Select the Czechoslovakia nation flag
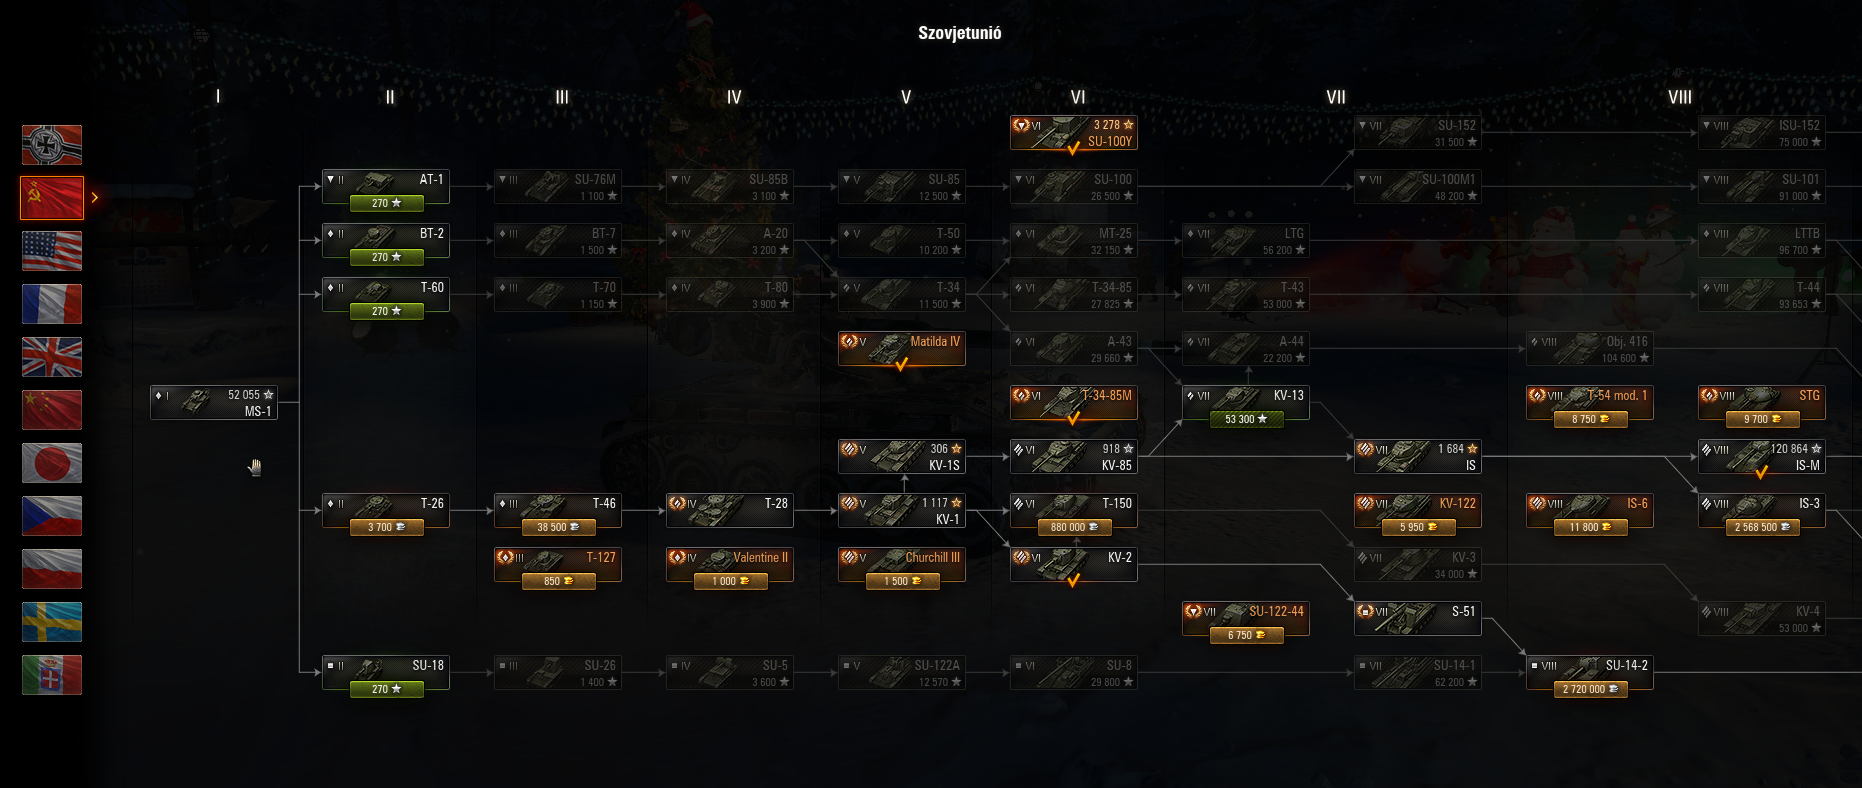 [x=52, y=516]
